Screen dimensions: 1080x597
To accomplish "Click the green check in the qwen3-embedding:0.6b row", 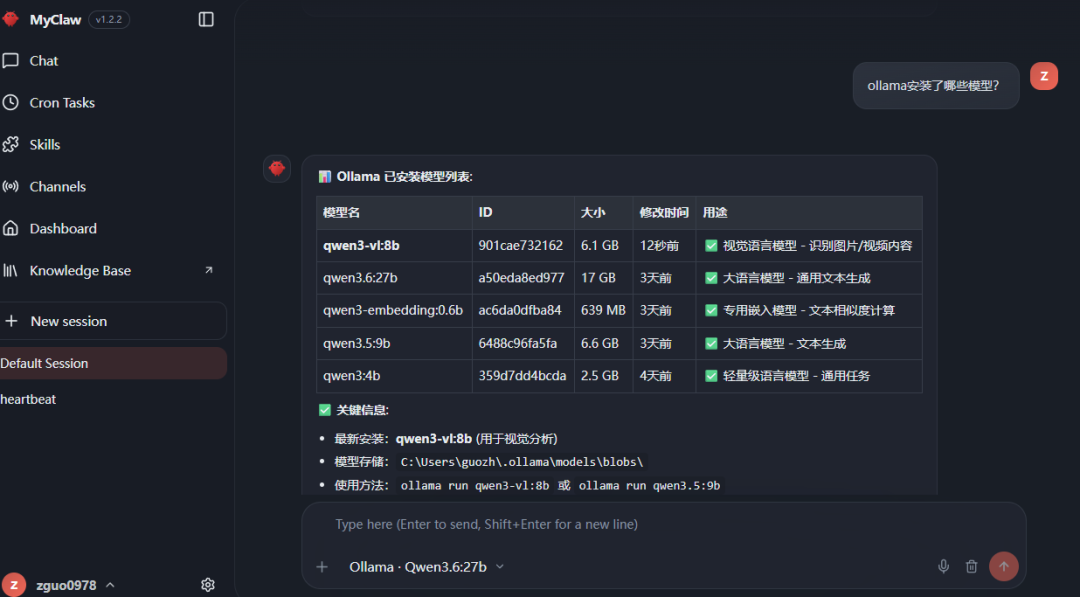I will click(711, 311).
